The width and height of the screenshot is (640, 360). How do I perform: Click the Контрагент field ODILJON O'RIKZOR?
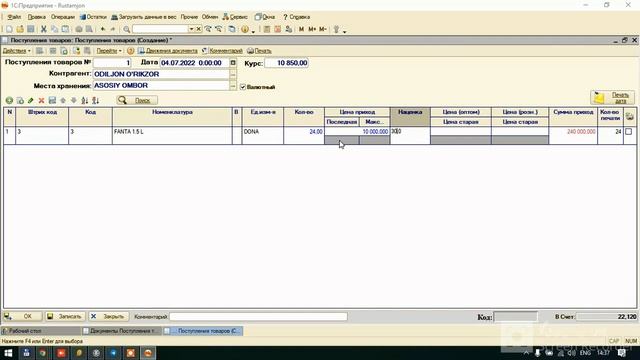[x=161, y=74]
